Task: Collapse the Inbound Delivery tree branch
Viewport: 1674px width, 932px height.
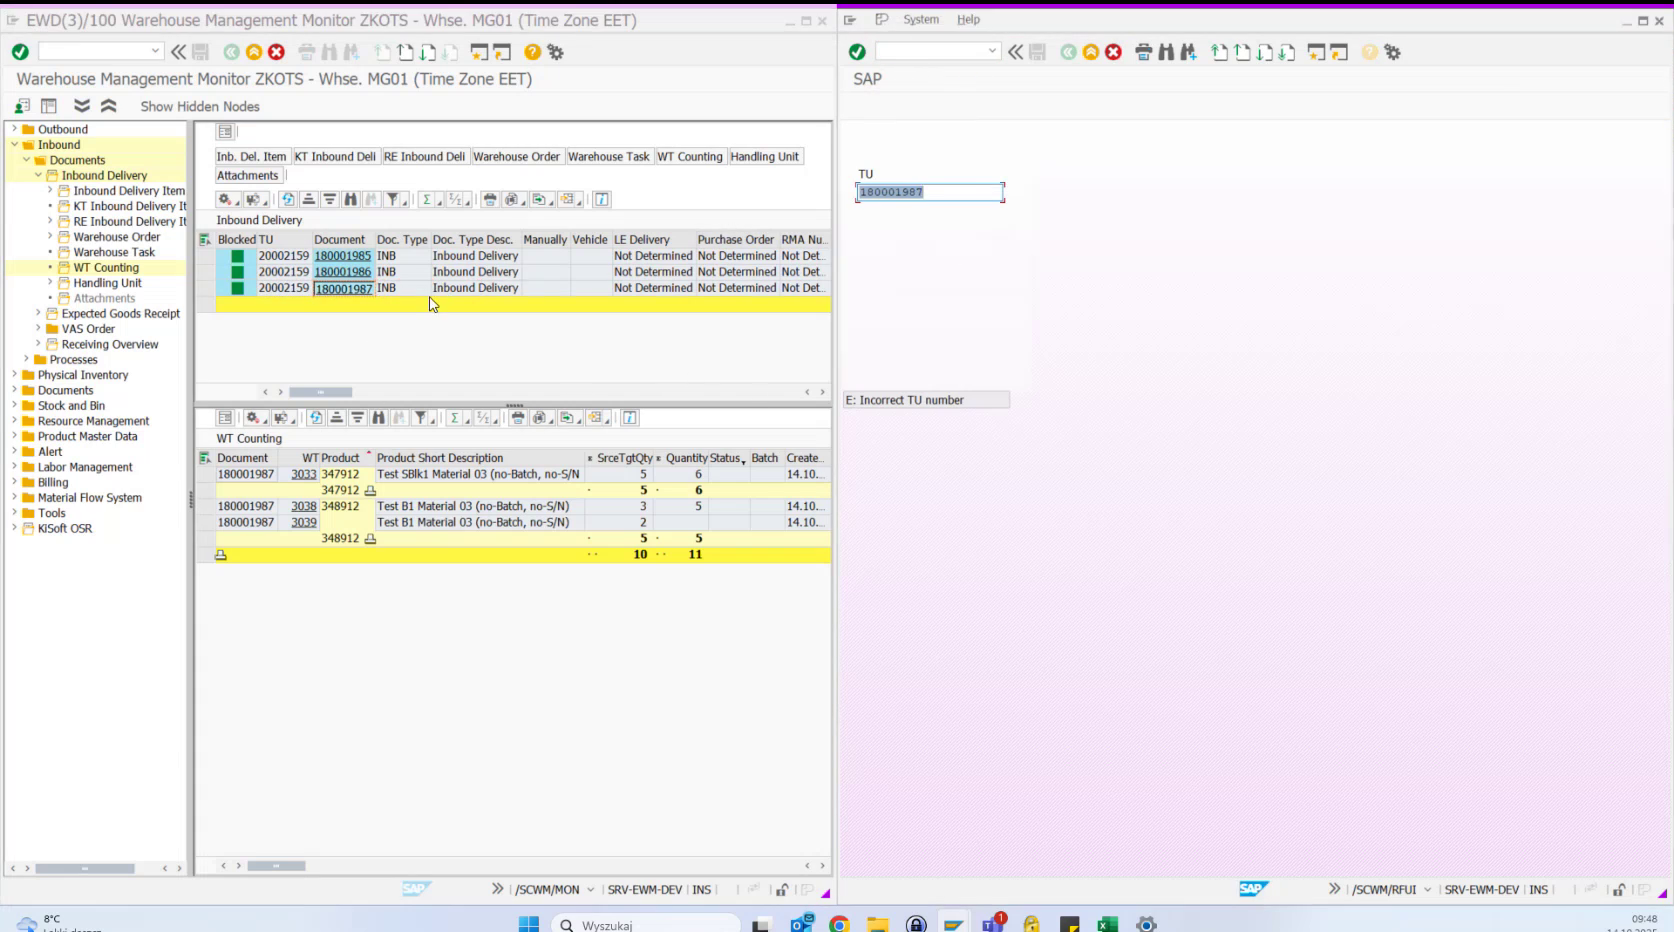Action: click(38, 174)
